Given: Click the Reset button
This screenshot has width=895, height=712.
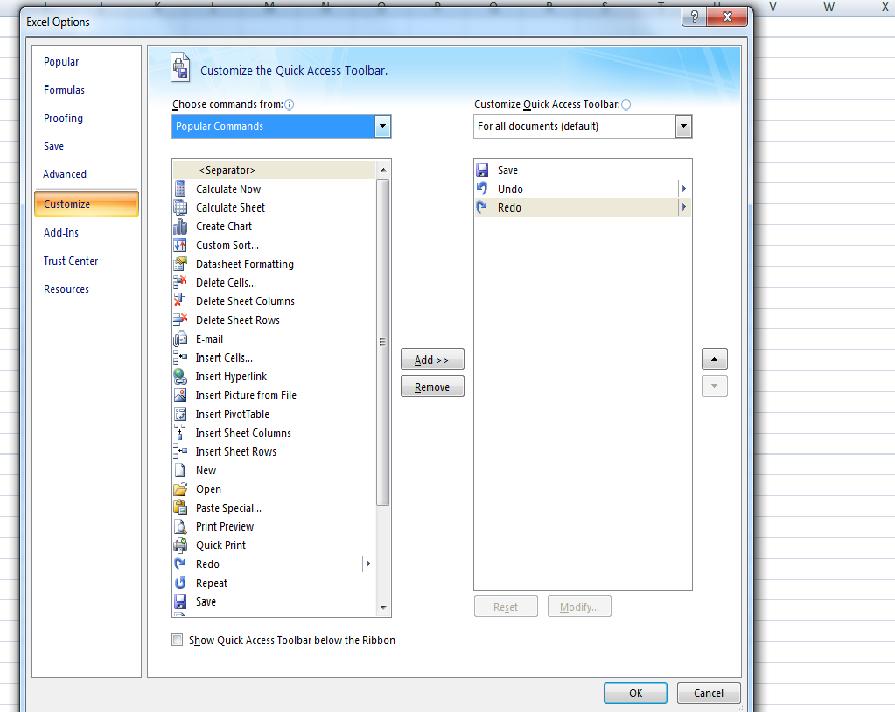Looking at the screenshot, I should pos(506,607).
